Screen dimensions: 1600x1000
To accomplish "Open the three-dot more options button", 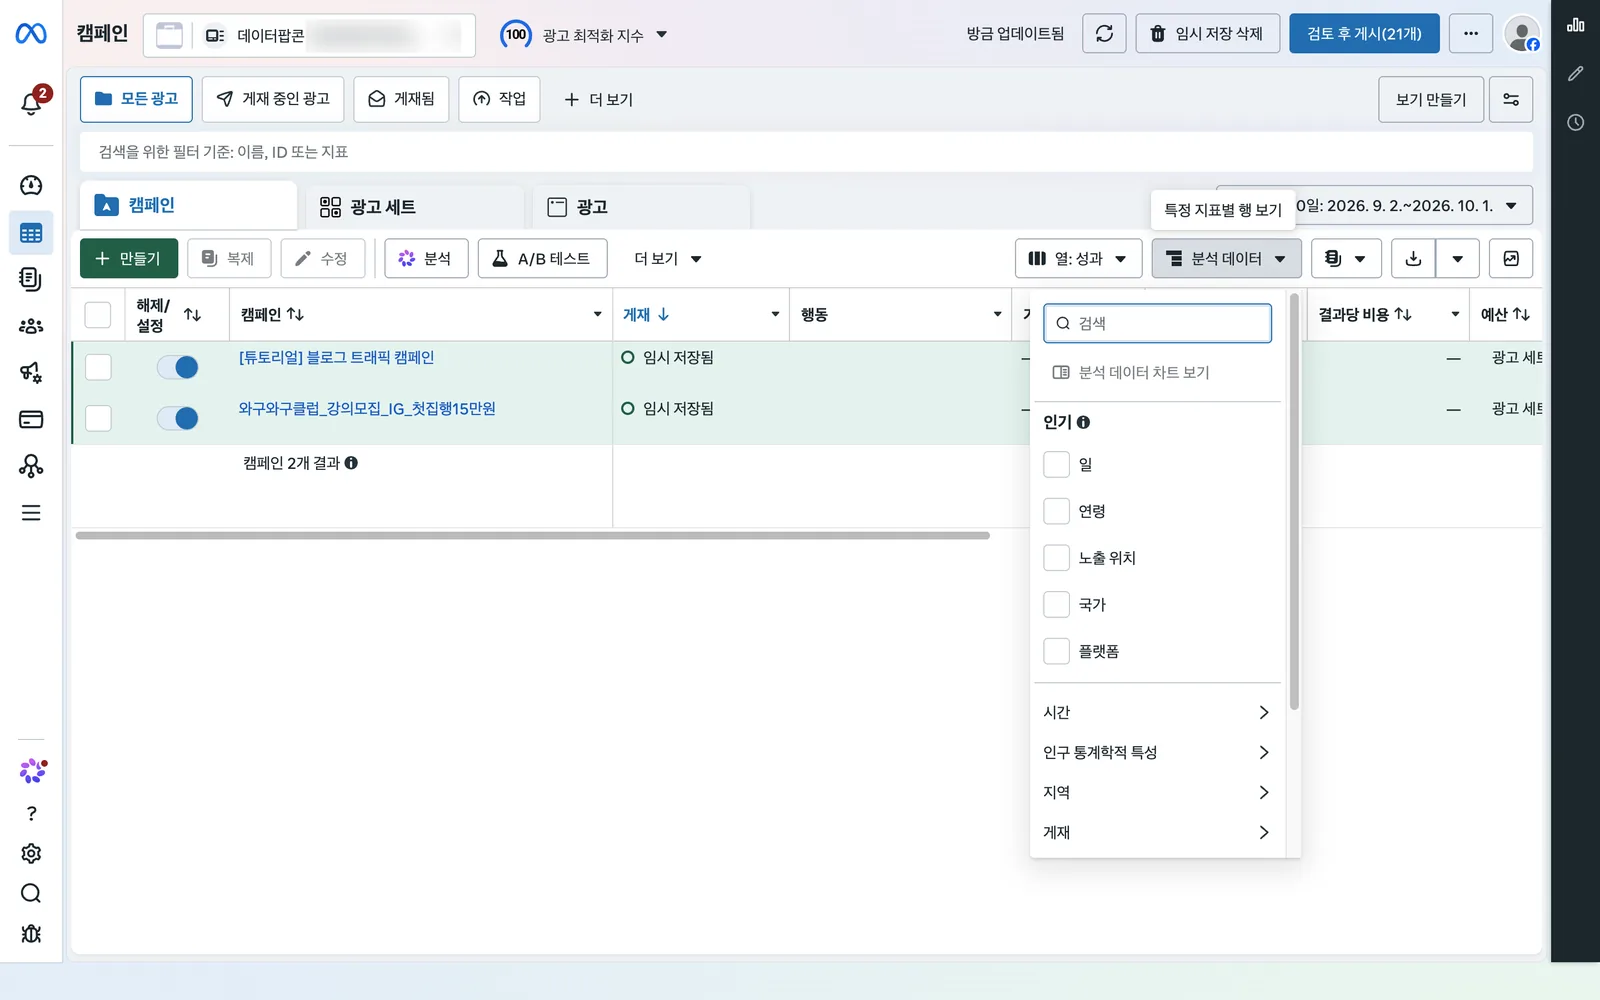I will click(1470, 34).
